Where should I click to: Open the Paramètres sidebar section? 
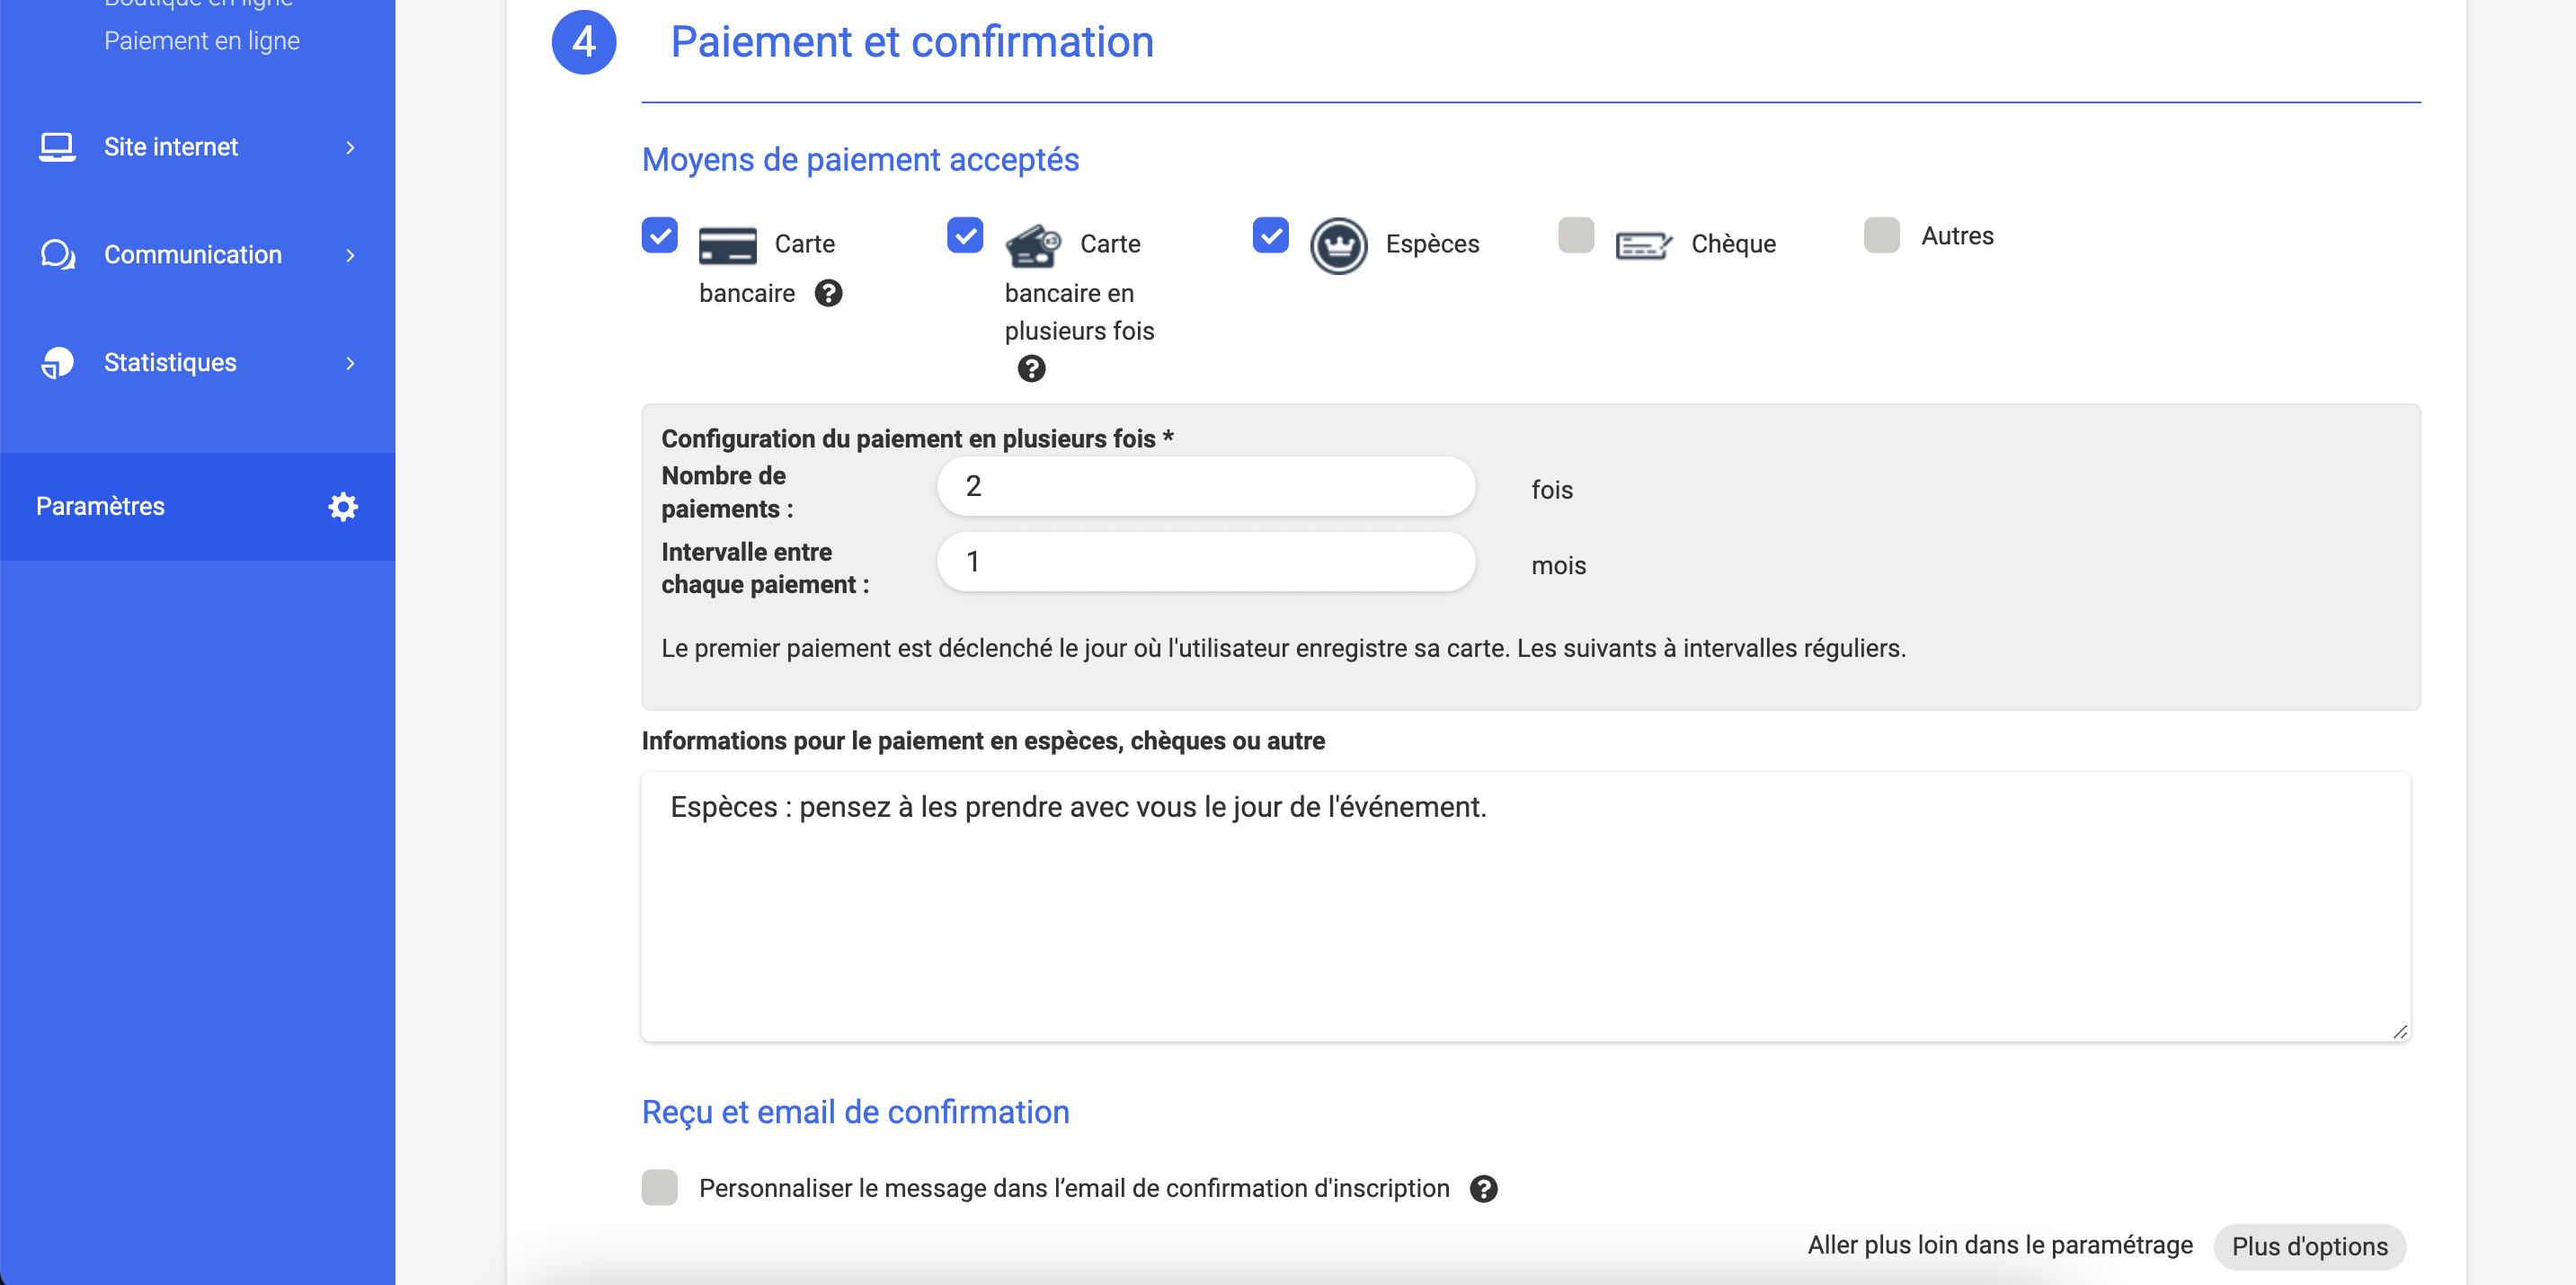100,506
